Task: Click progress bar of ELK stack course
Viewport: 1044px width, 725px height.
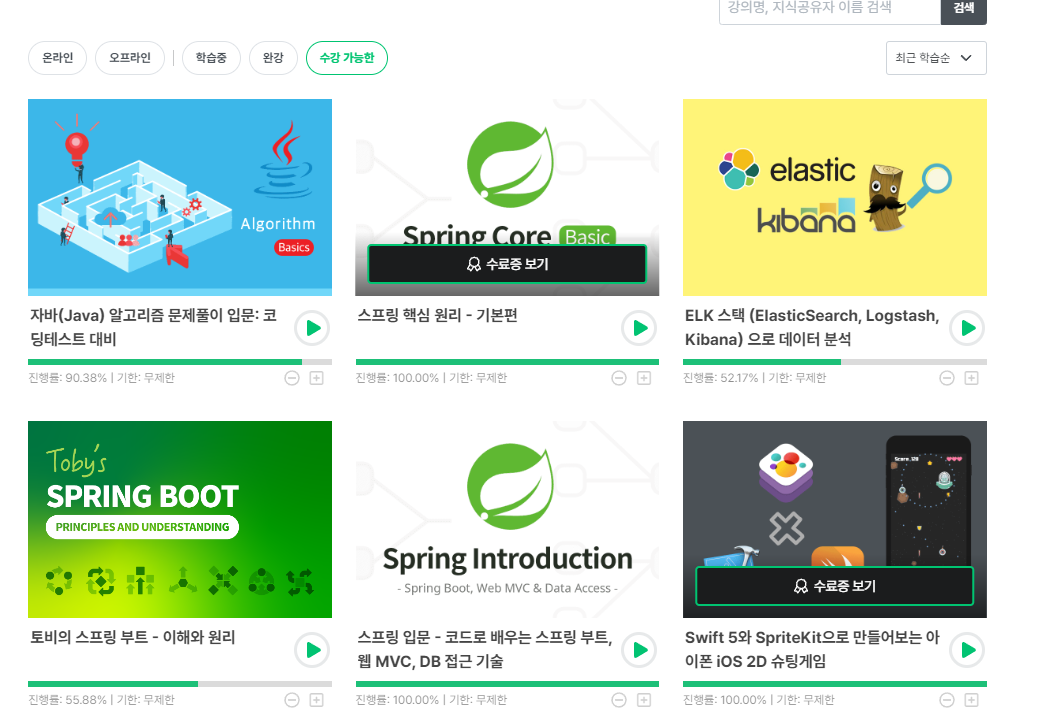Action: click(835, 362)
